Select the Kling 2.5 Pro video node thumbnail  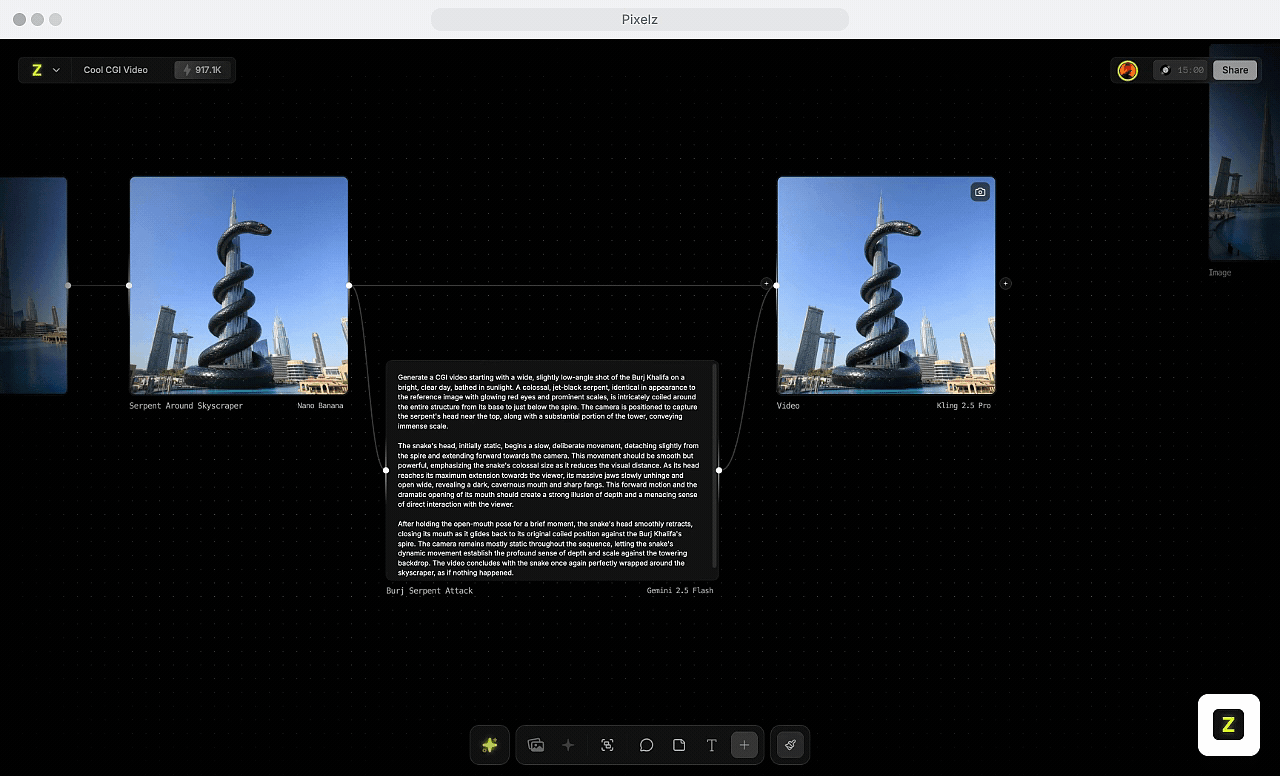pyautogui.click(x=886, y=285)
